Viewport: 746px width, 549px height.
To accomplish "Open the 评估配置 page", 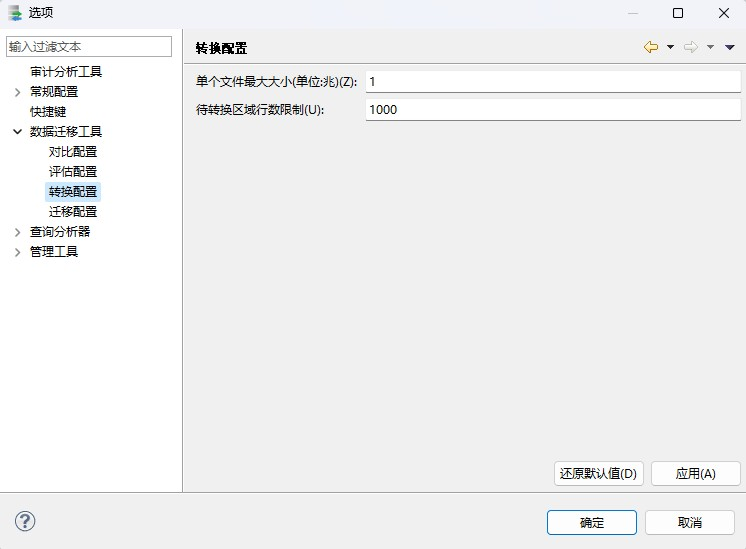I will pyautogui.click(x=73, y=171).
